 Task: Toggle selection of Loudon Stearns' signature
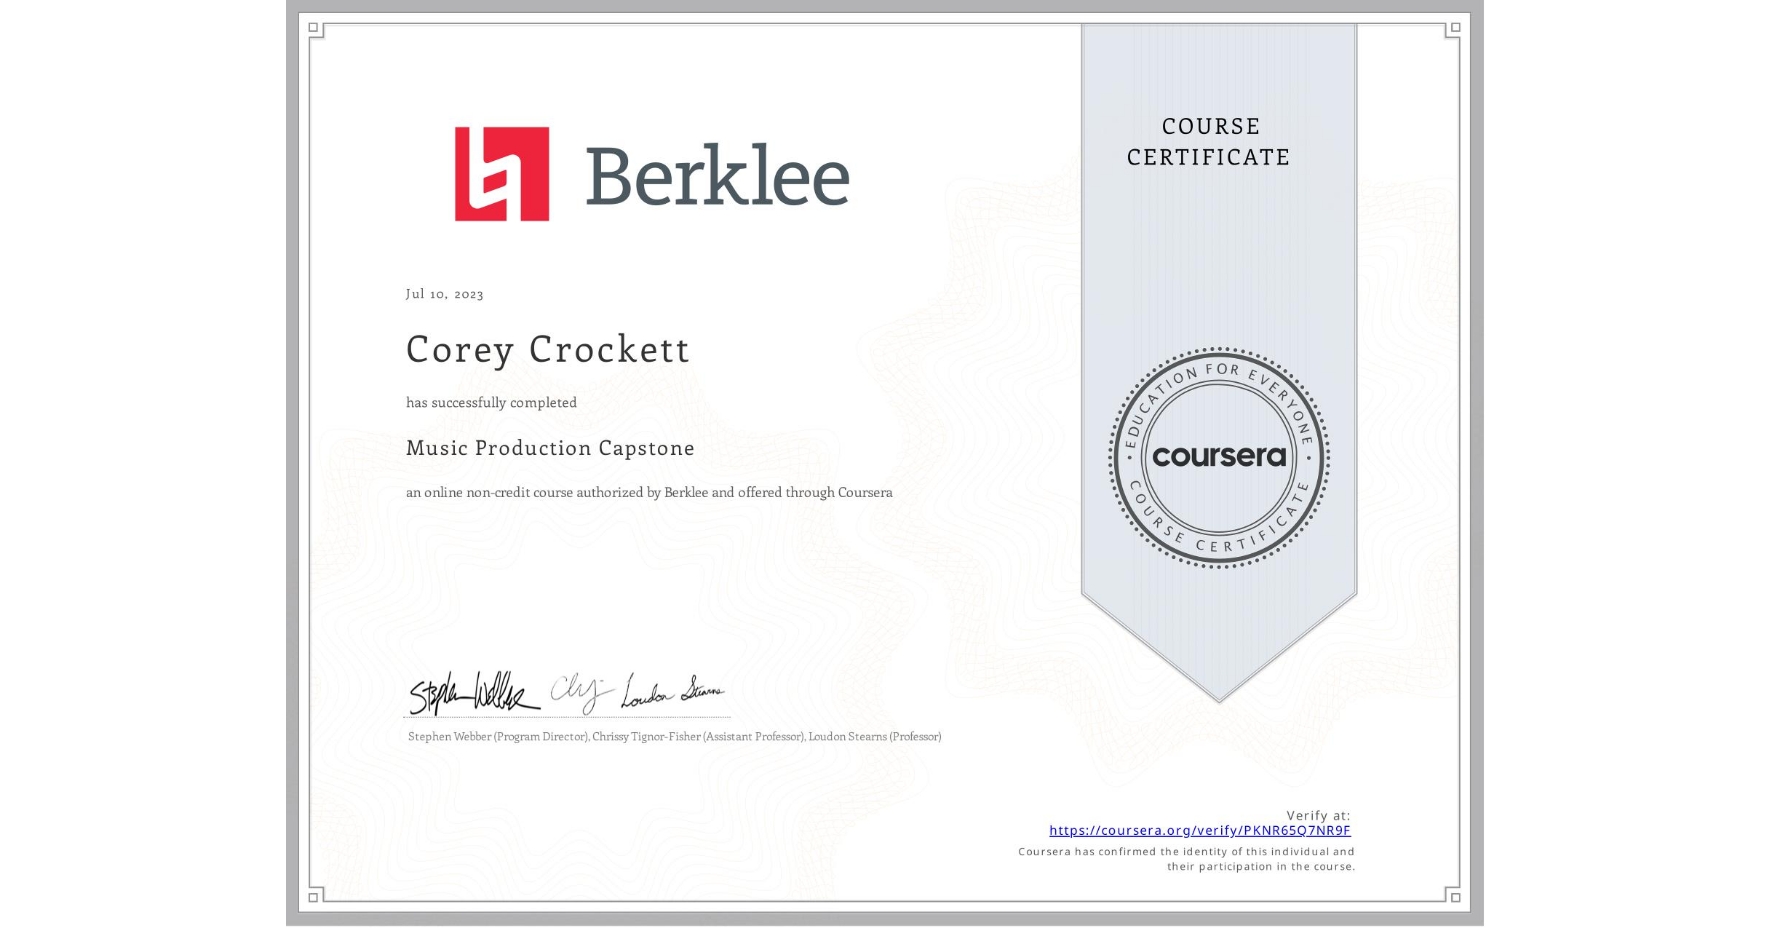[x=668, y=692]
